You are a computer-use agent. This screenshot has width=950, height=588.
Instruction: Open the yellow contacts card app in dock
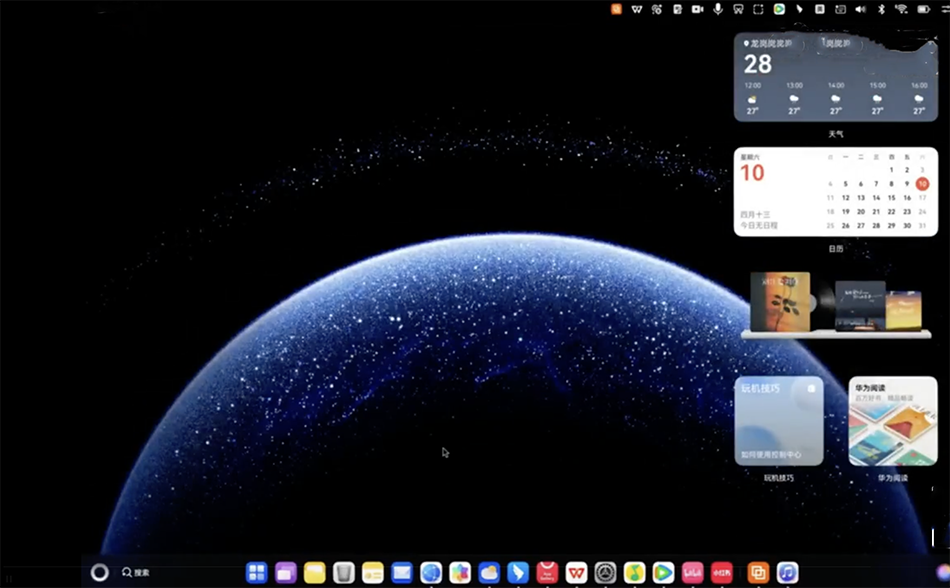coord(373,572)
